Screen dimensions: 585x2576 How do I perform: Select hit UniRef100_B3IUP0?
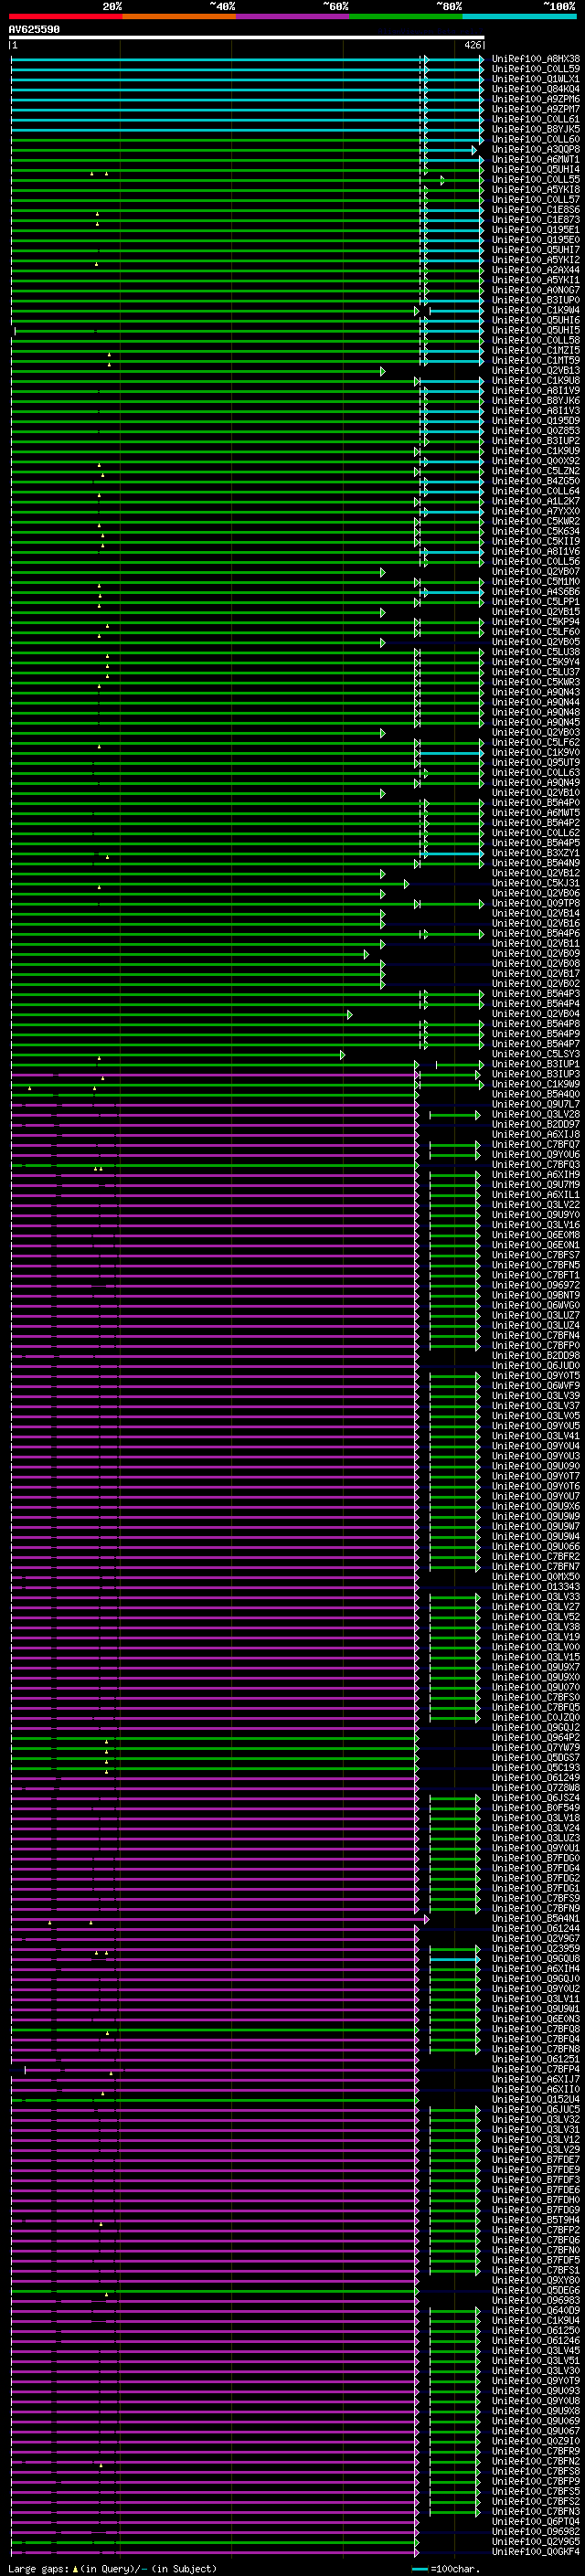point(536,300)
